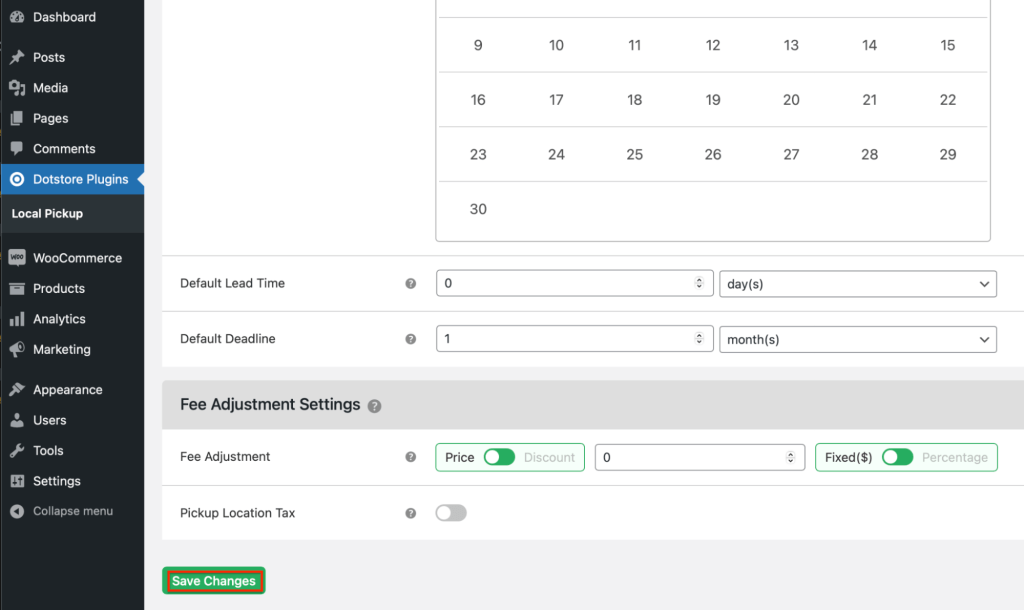Open the Products menu item
1024x610 pixels.
tap(59, 288)
